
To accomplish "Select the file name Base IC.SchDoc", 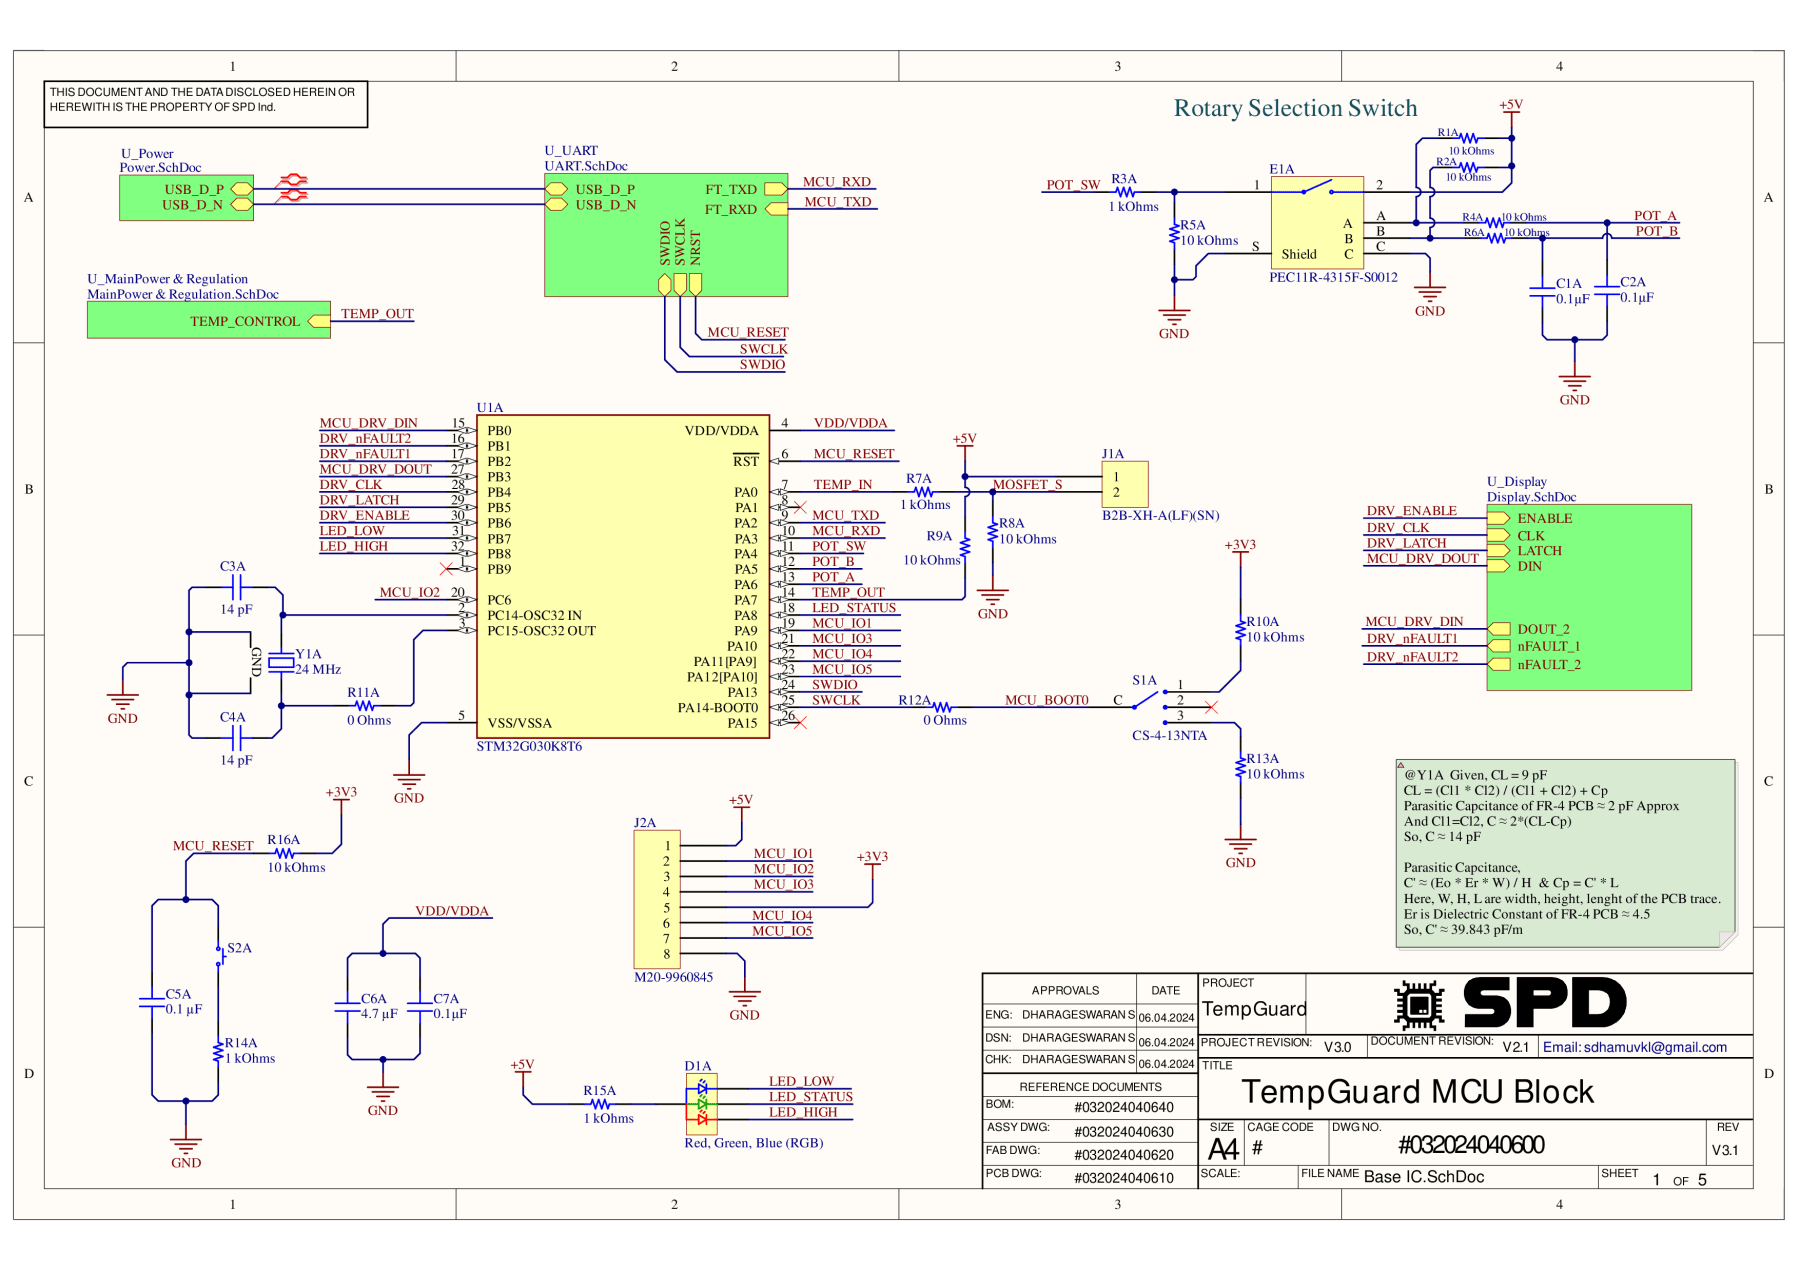I will 1424,1177.
